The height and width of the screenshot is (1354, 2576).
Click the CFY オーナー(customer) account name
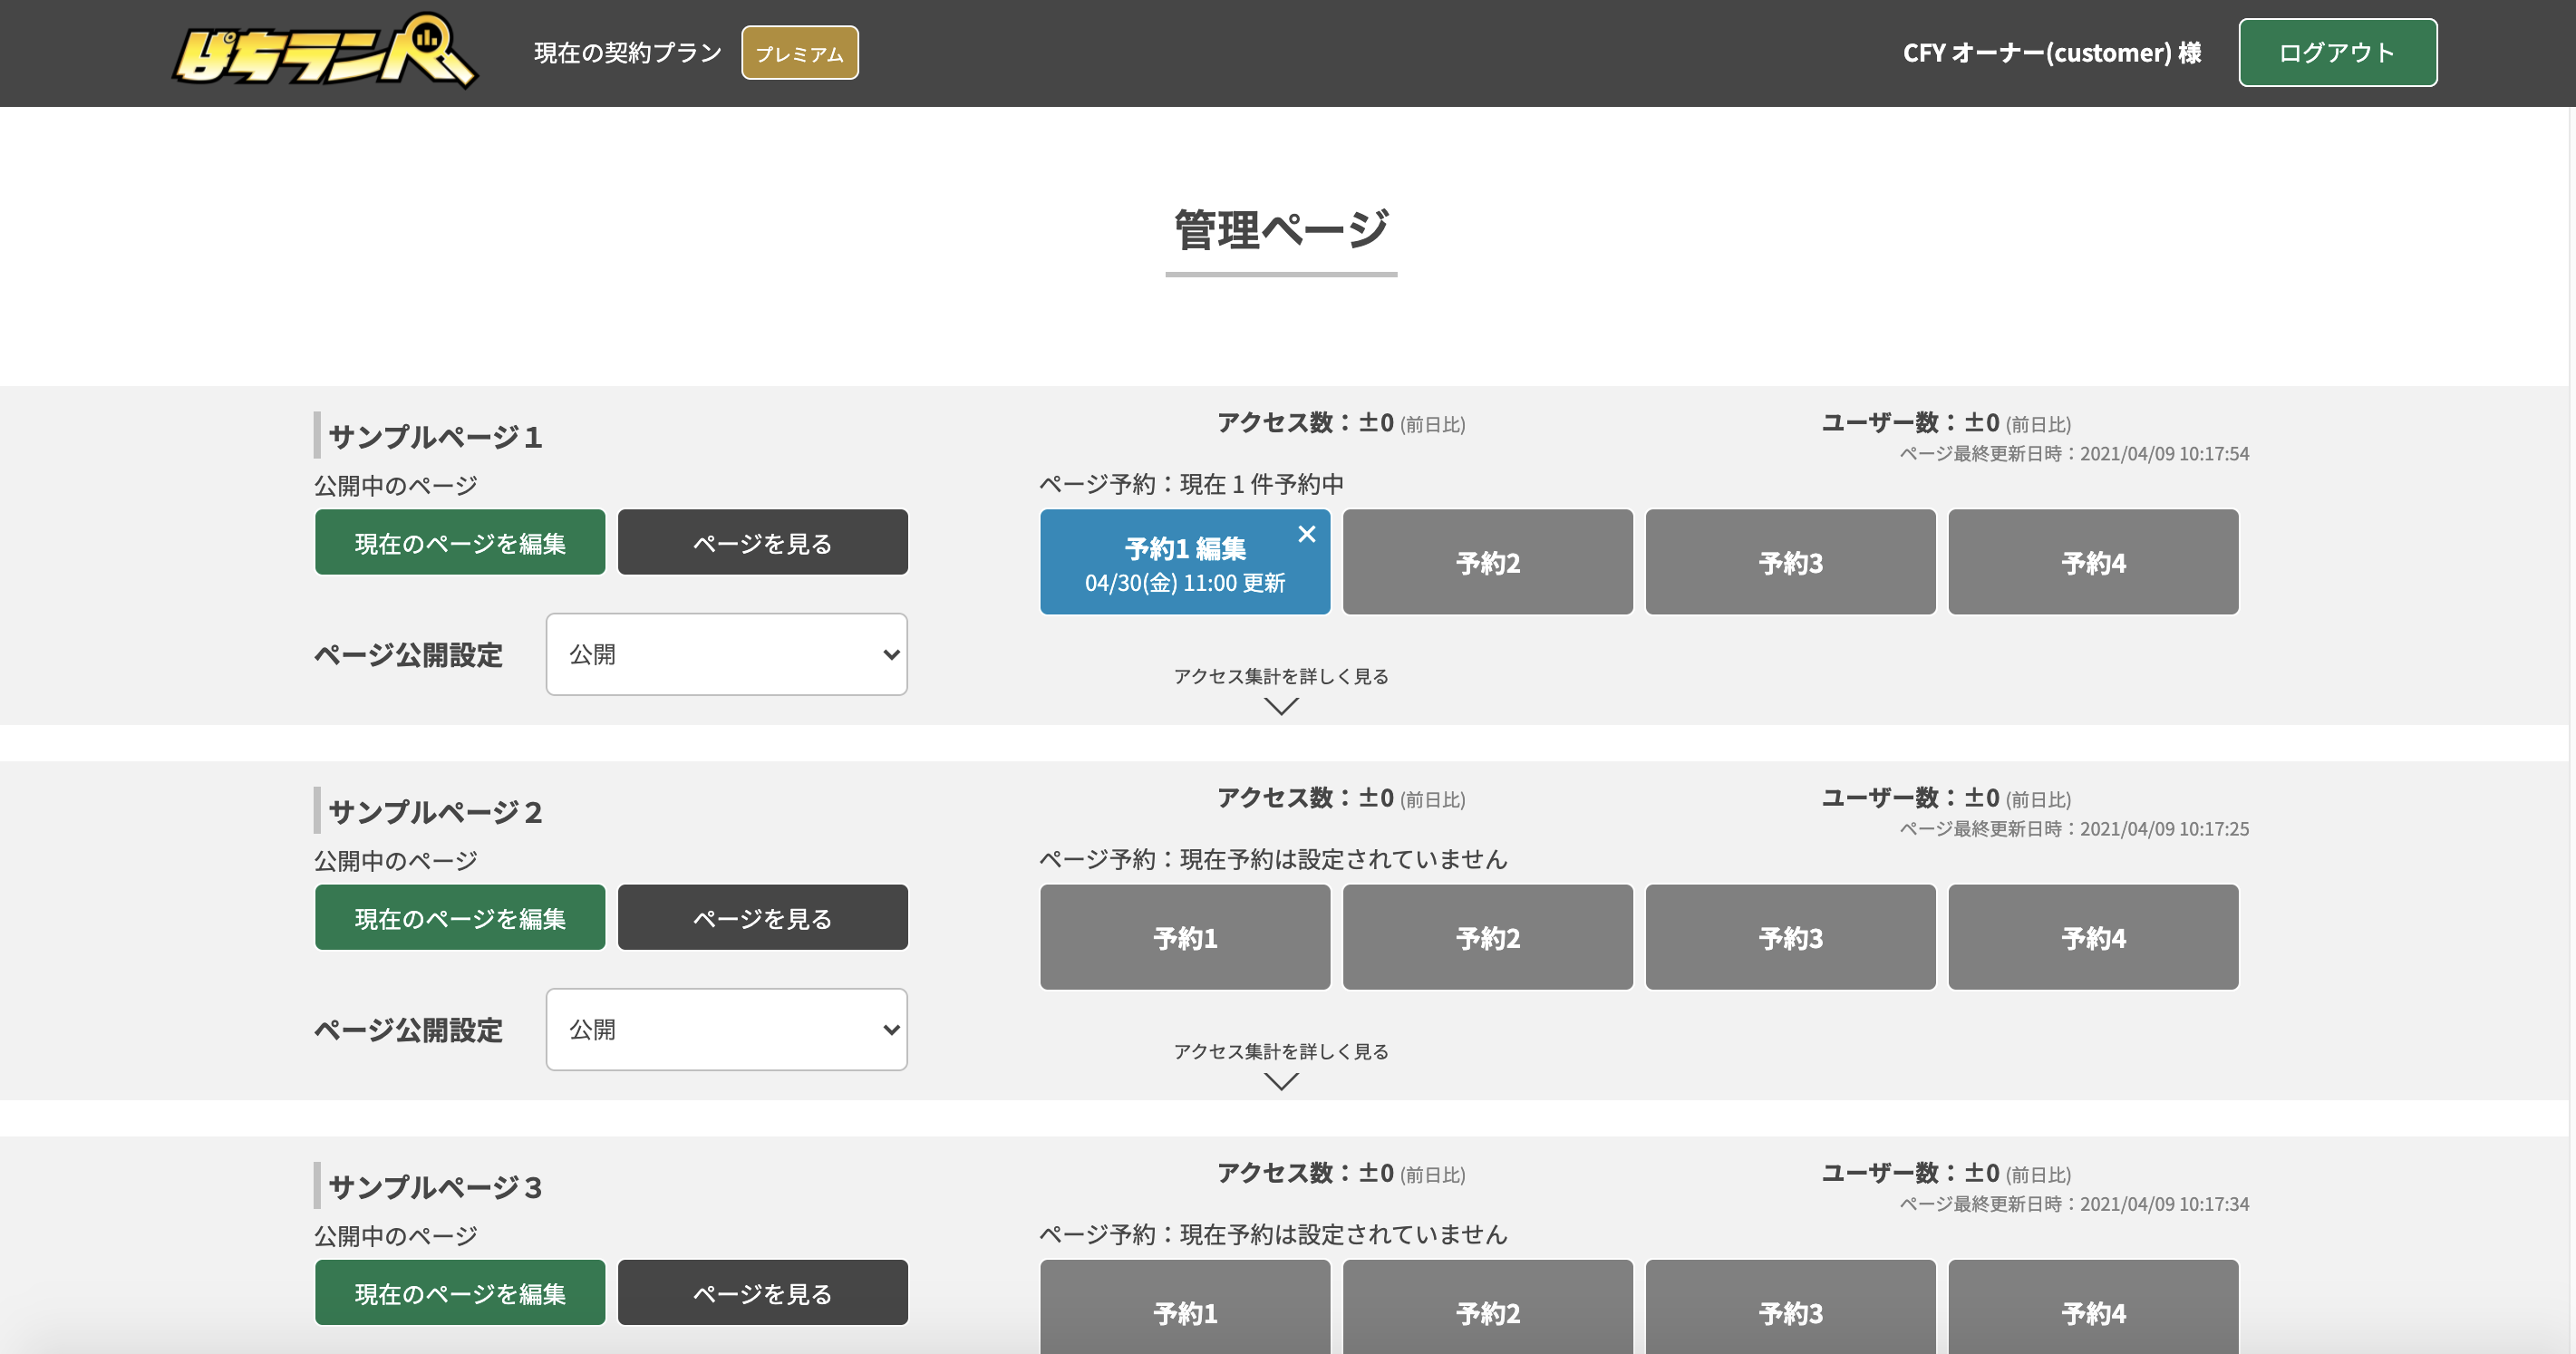2051,52
